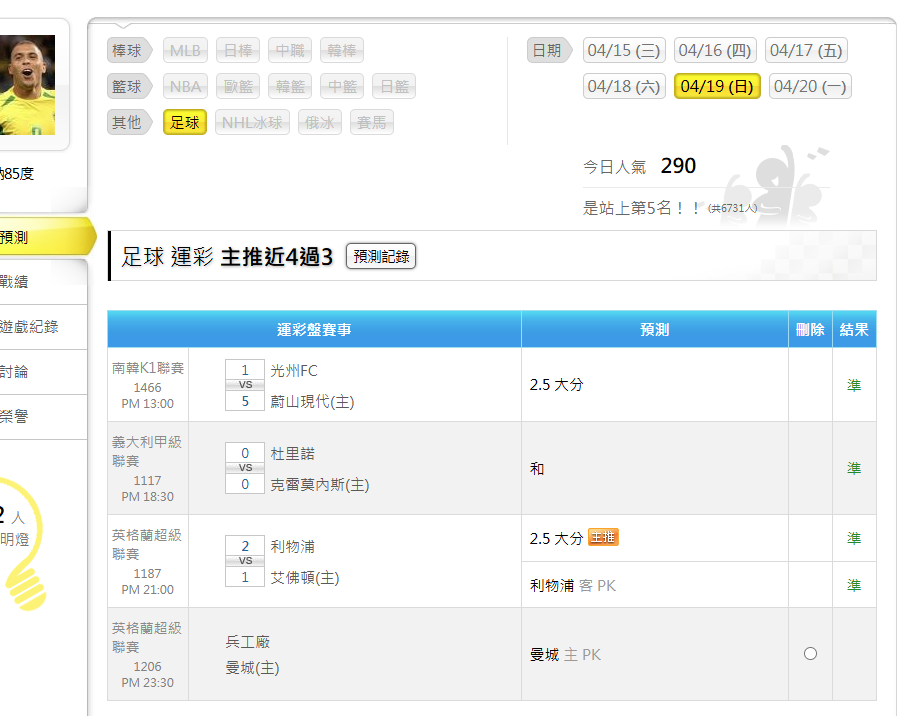Open the 戰績 sidebar item
Image resolution: width=914 pixels, height=716 pixels.
coord(44,282)
